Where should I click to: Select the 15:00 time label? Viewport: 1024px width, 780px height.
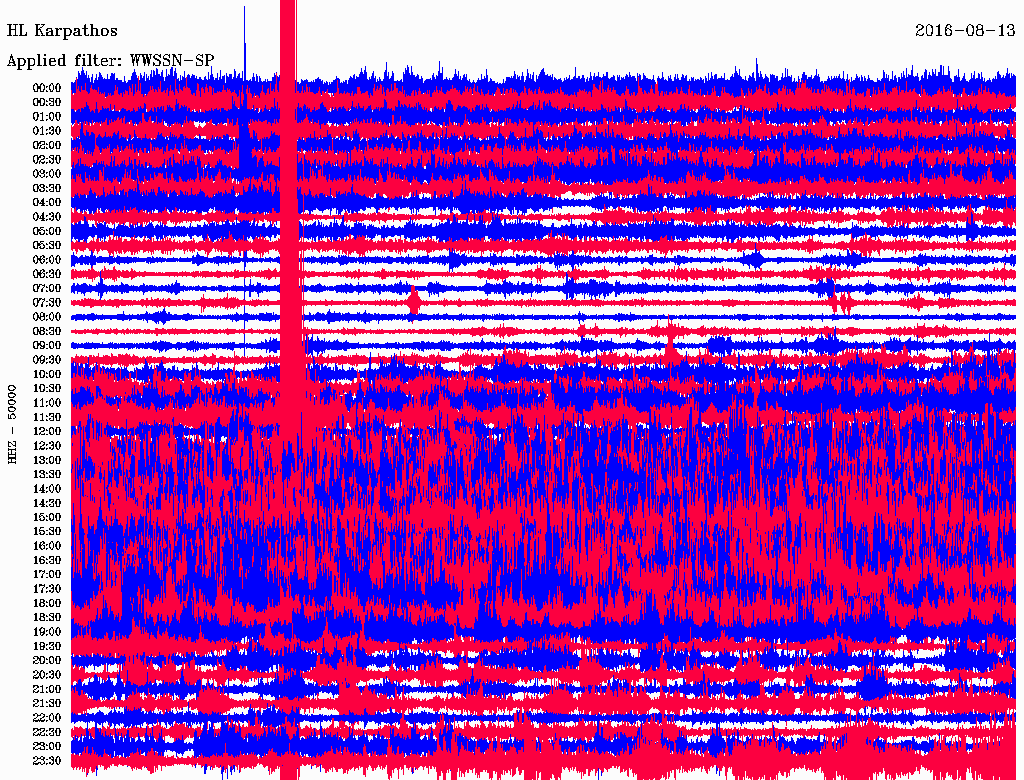point(47,517)
